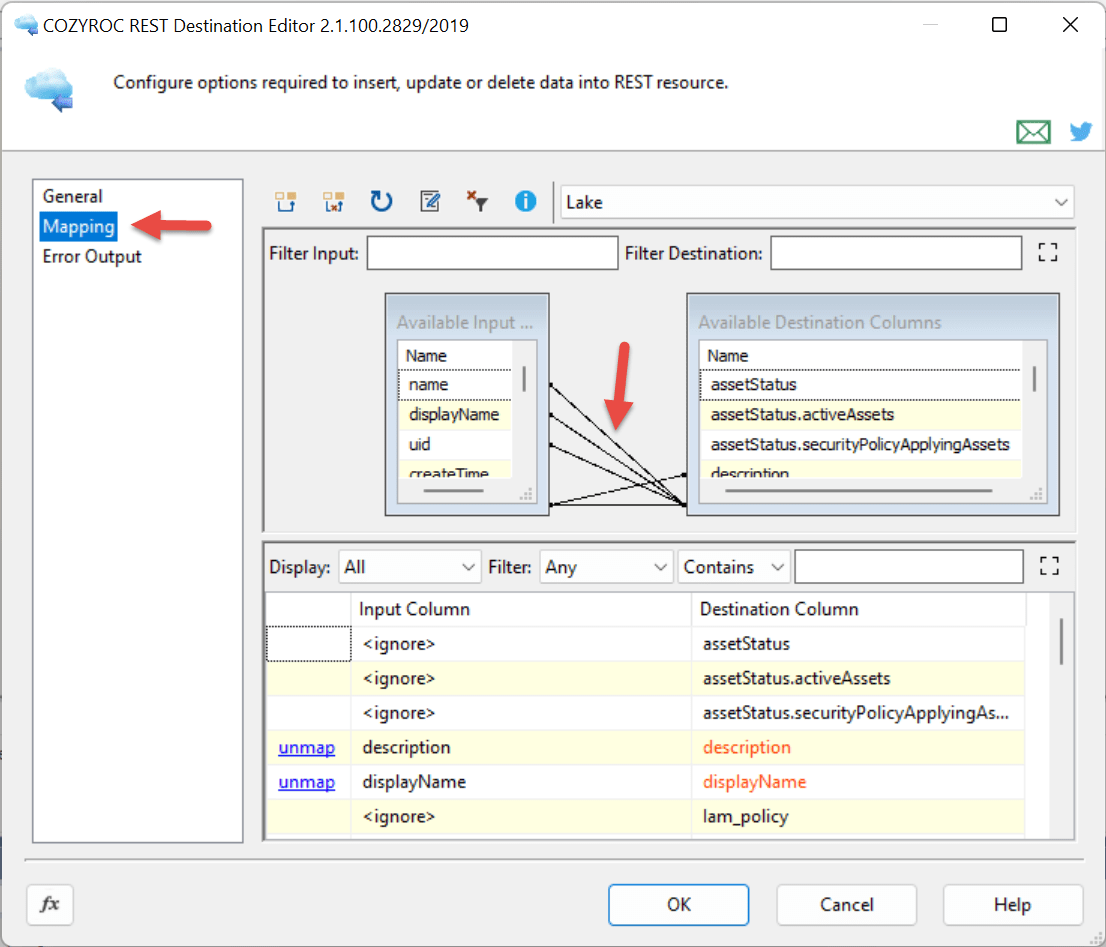Viewport: 1106px width, 947px height.
Task: Click the ignore cell for lam_policy row
Action: coord(521,817)
